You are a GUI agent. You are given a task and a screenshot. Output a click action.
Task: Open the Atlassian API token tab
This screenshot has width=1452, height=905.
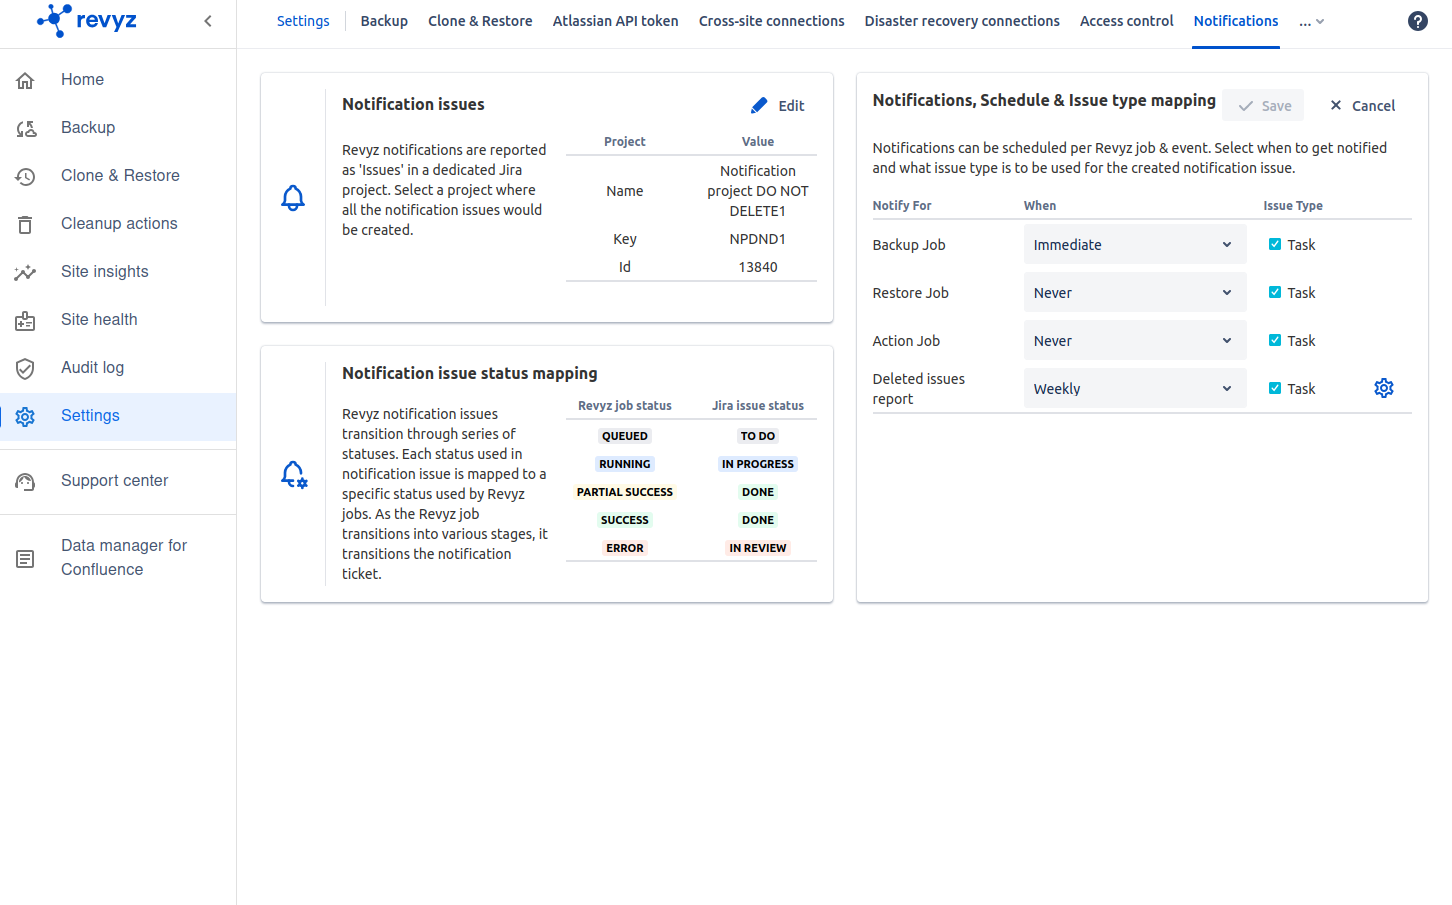(615, 21)
